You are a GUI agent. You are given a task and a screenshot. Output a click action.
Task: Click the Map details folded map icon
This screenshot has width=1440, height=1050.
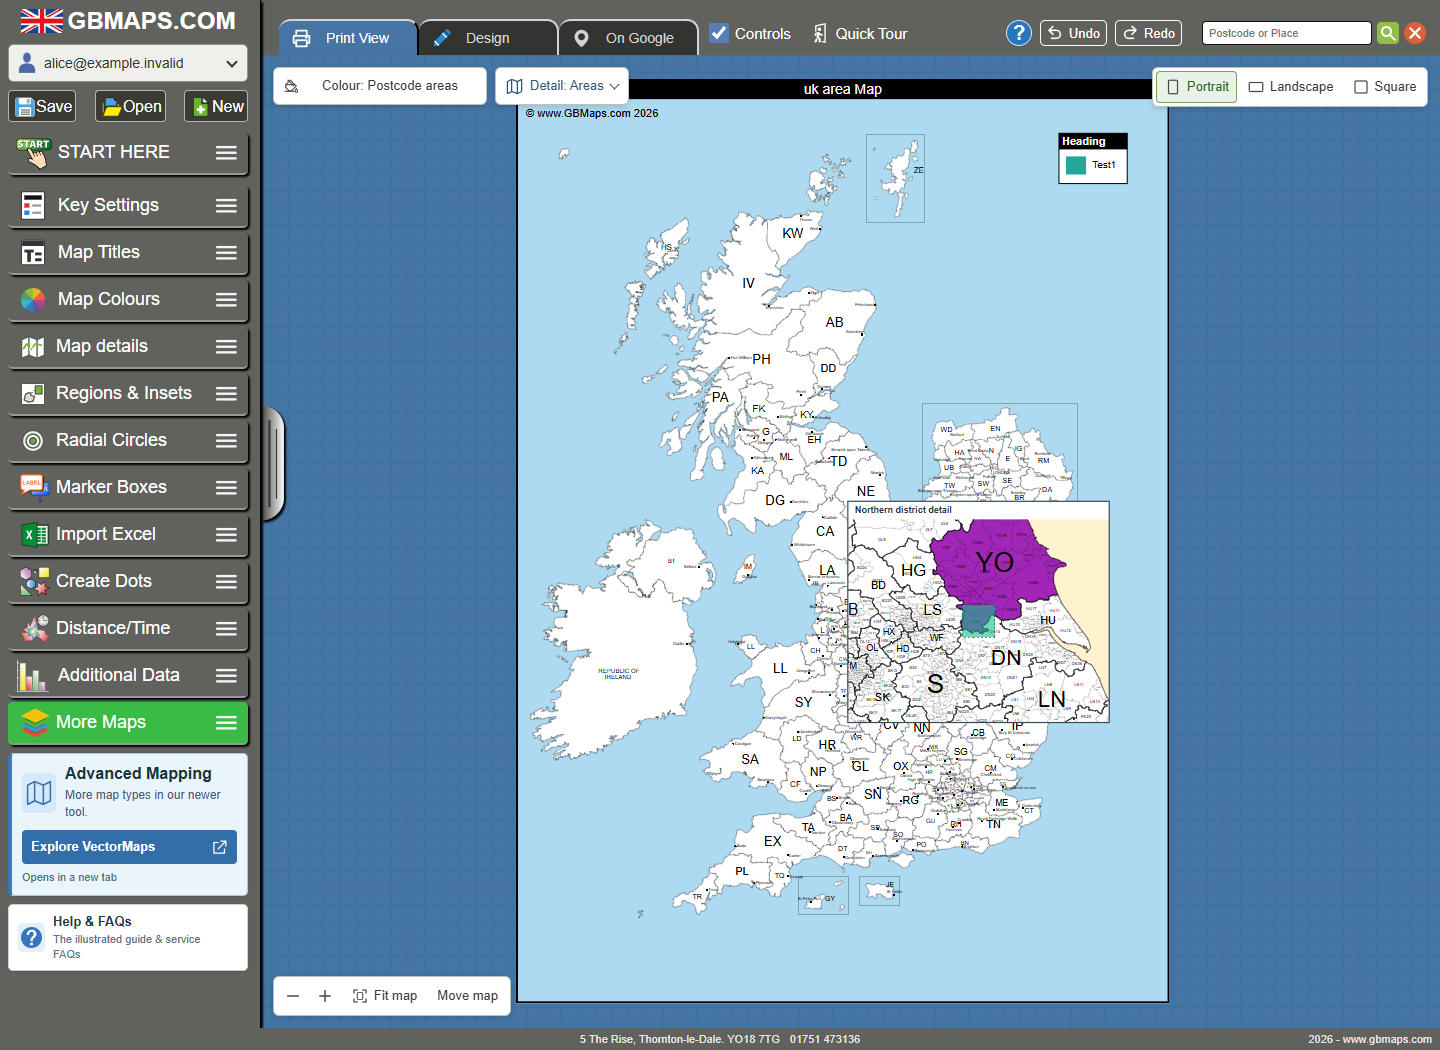click(33, 347)
